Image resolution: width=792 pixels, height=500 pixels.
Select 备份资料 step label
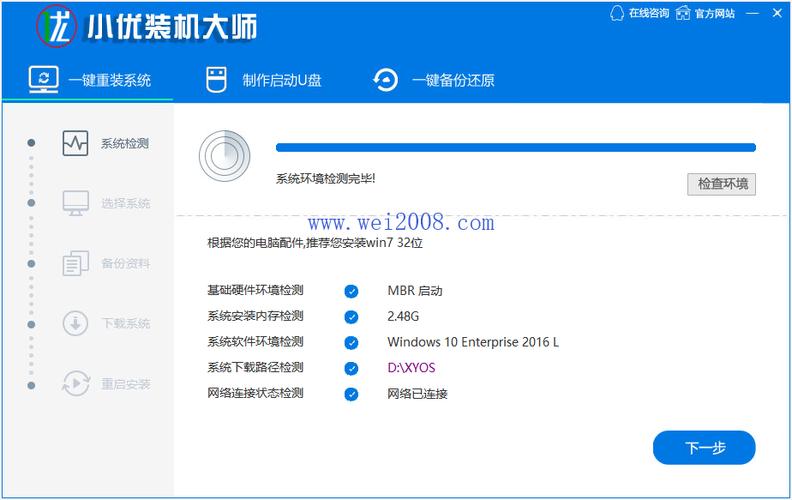[x=125, y=264]
